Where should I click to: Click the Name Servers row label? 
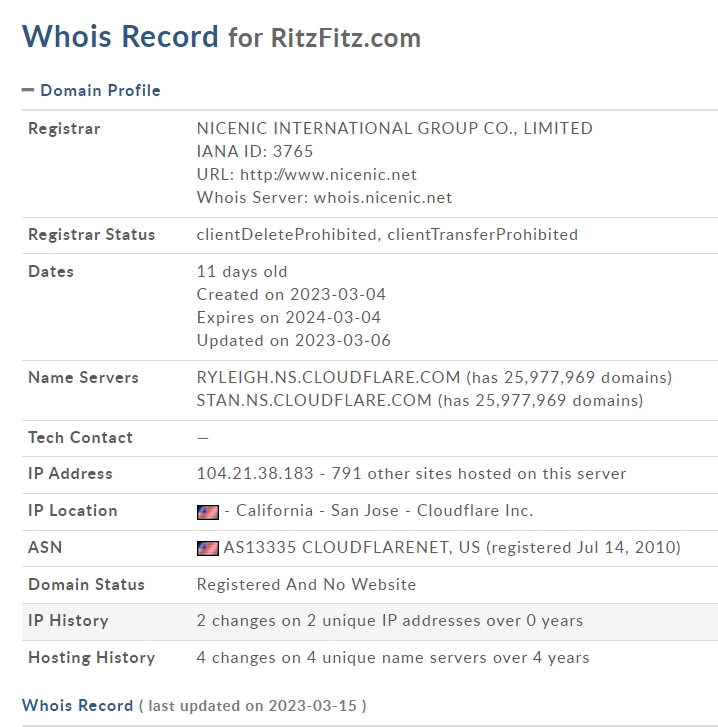coord(83,378)
